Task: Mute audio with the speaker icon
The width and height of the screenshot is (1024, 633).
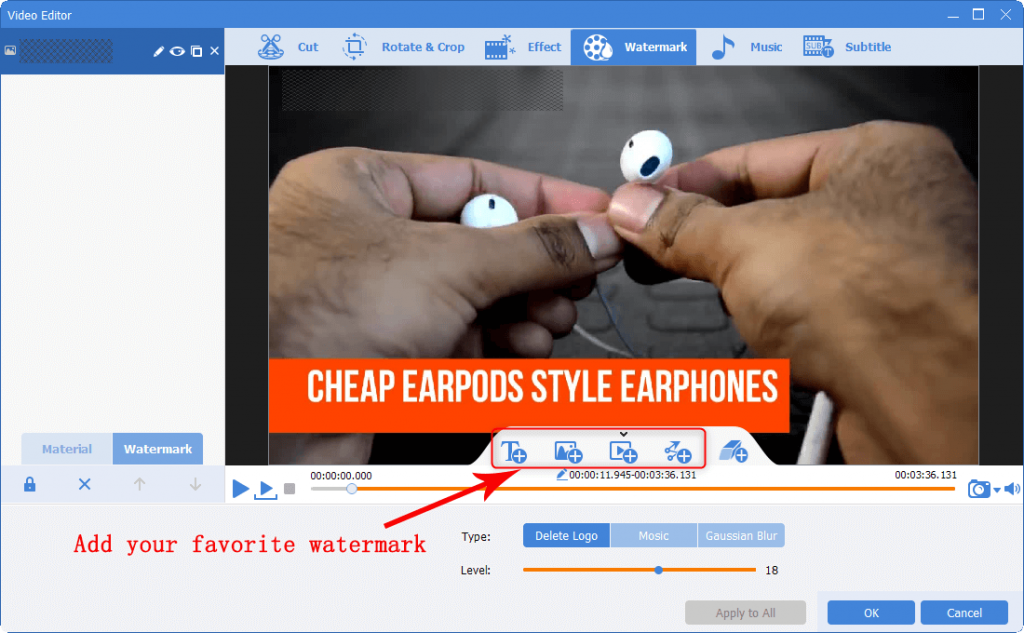Action: 1011,489
